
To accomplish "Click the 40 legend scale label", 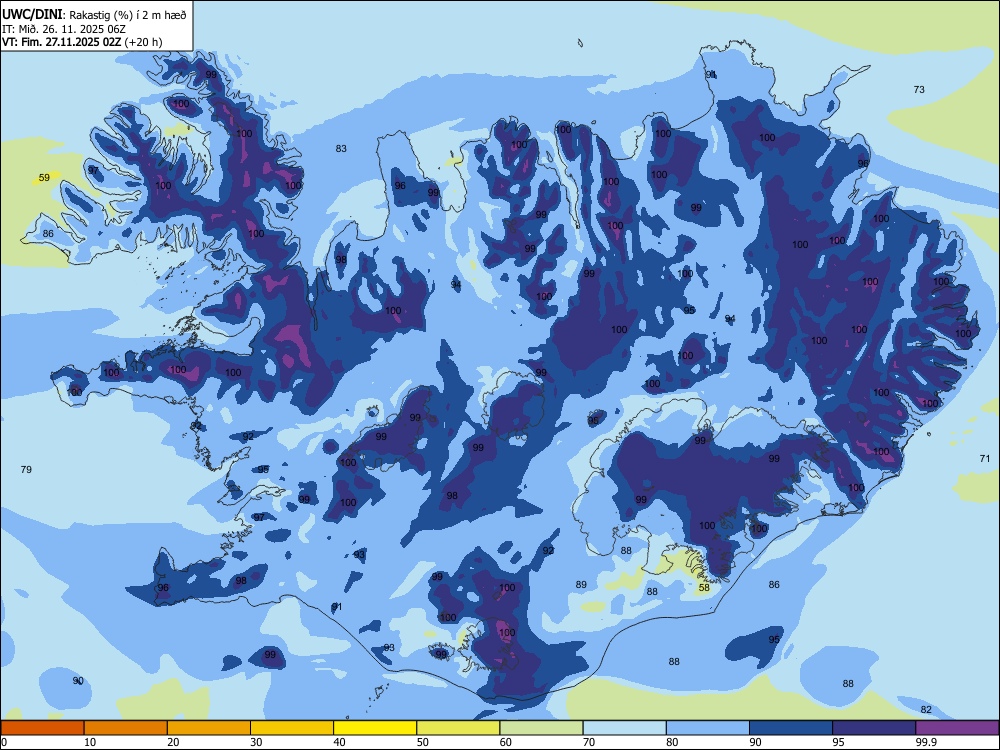I will (x=339, y=742).
